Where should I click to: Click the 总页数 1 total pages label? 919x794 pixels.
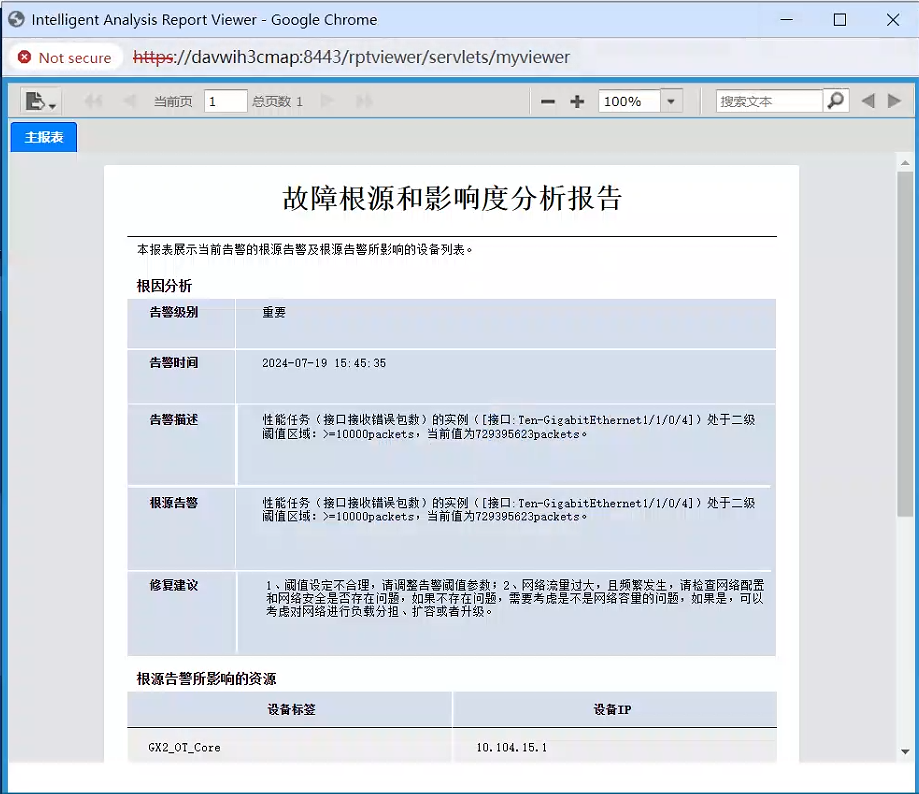pos(277,101)
